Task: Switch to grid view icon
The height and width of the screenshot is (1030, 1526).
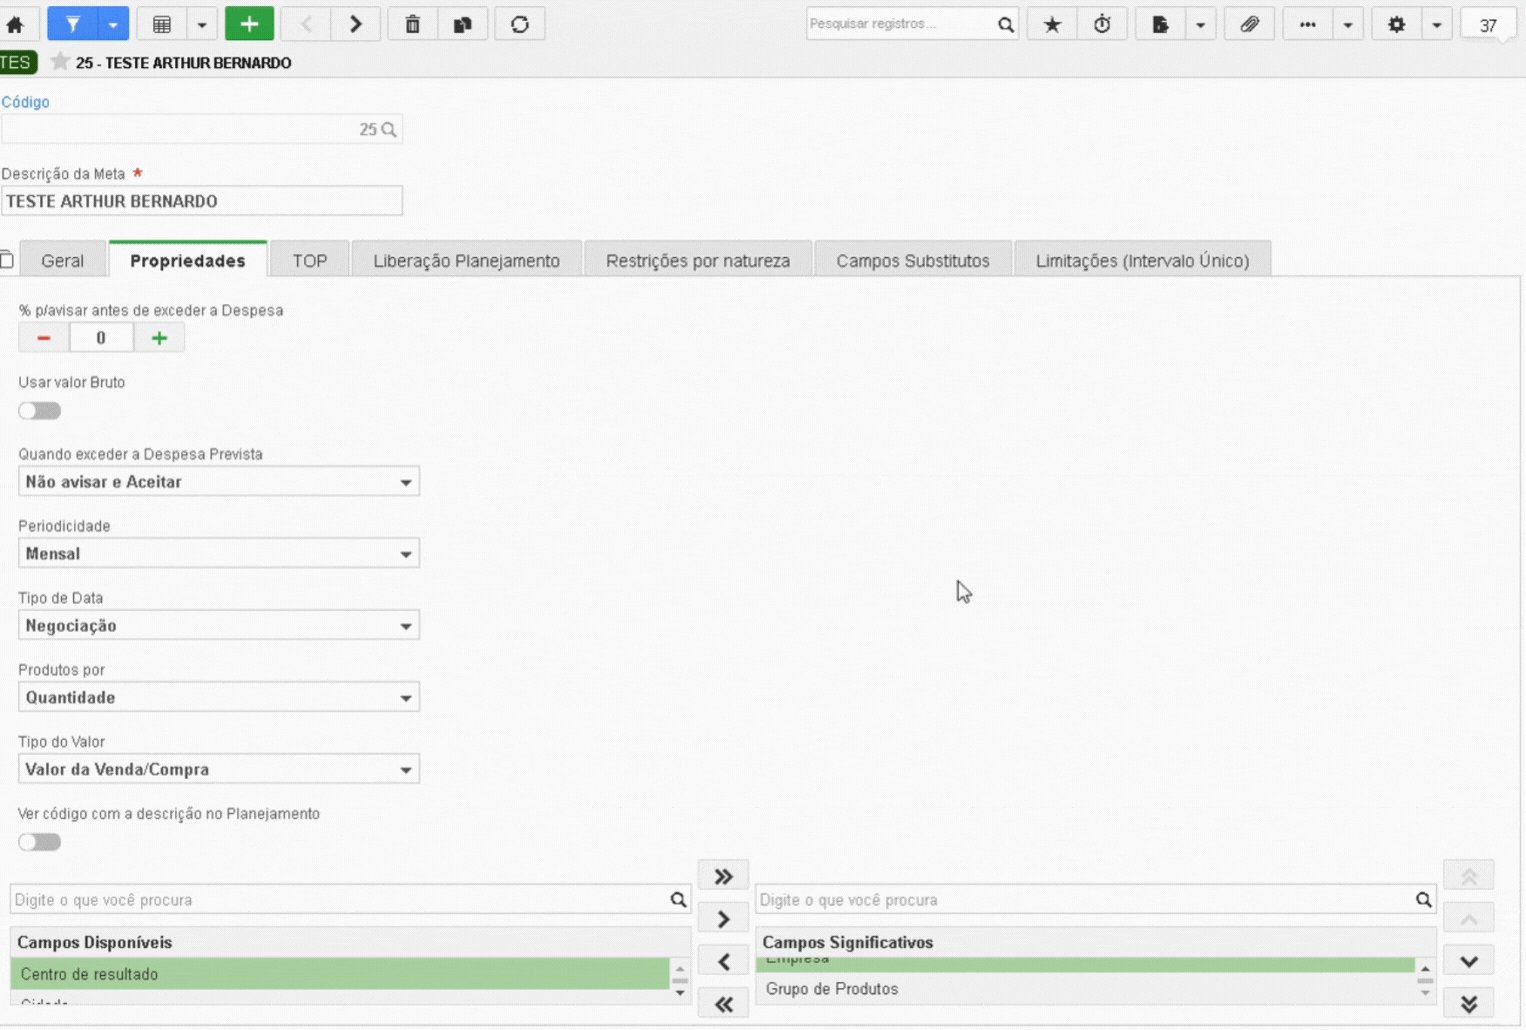Action: pyautogui.click(x=162, y=24)
